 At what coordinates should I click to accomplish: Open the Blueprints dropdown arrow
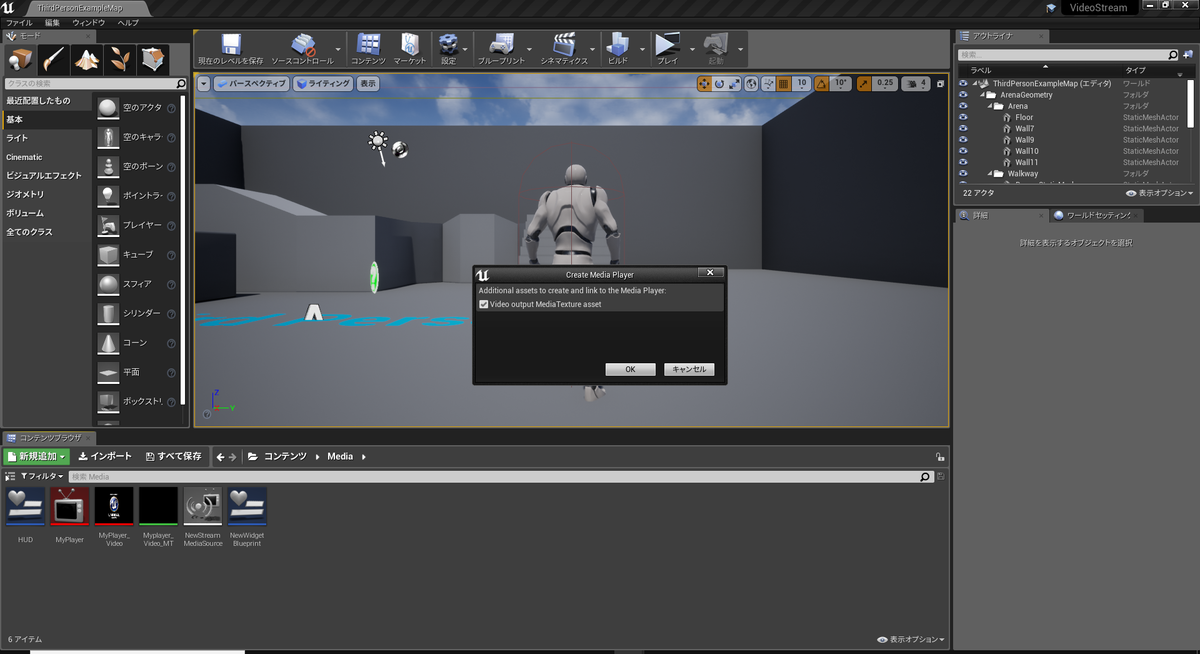point(531,49)
